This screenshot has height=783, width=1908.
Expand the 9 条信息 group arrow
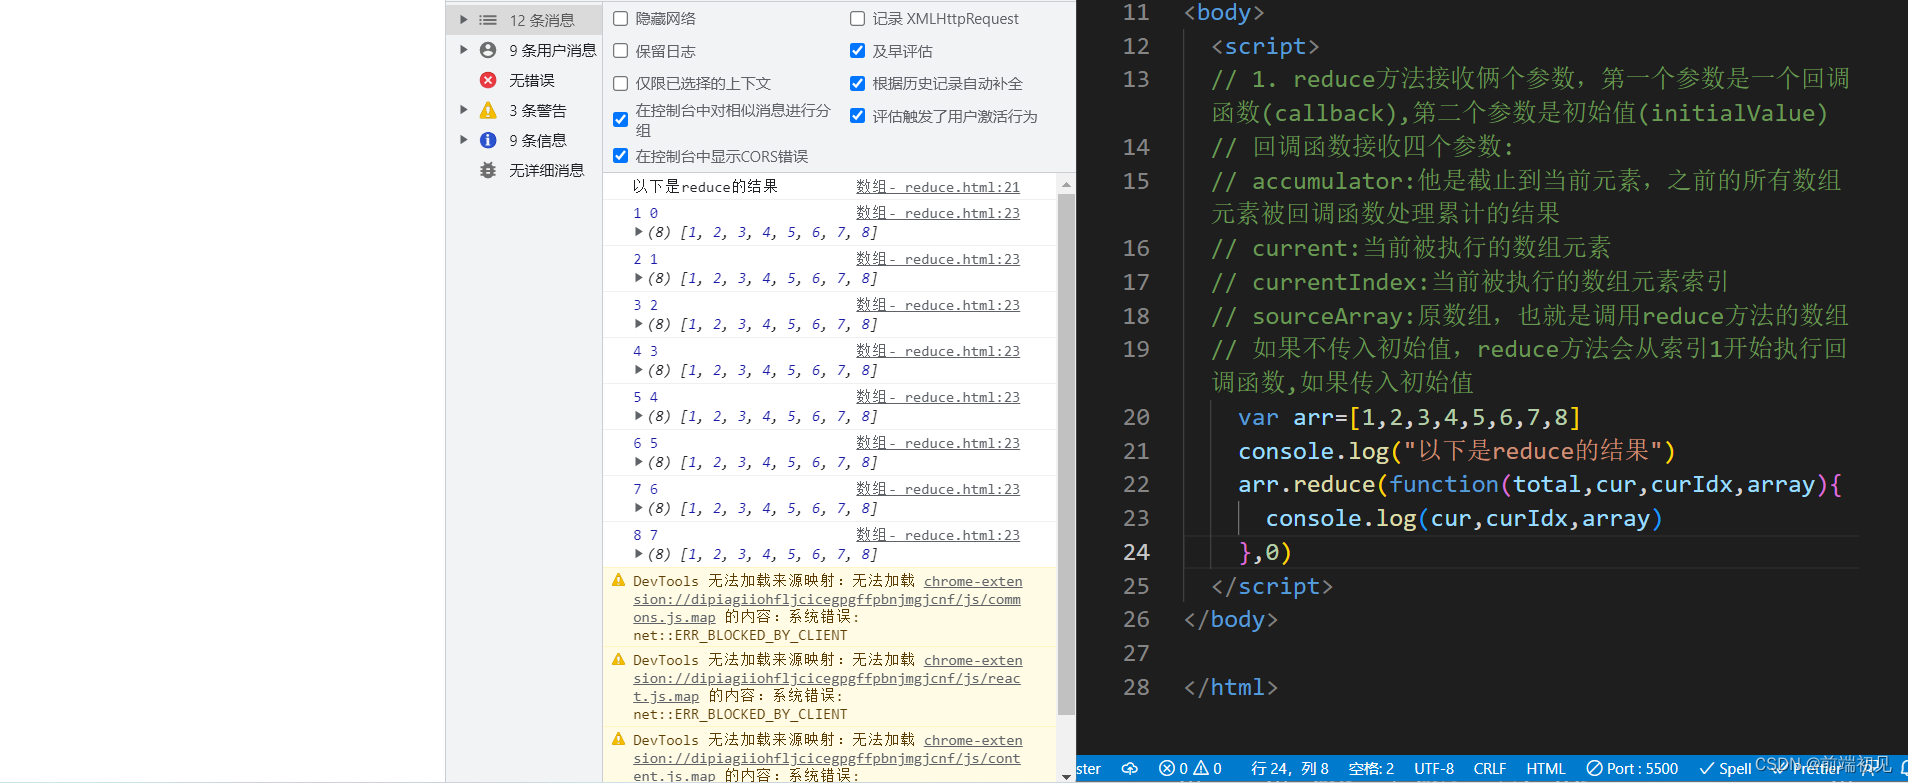[x=463, y=140]
